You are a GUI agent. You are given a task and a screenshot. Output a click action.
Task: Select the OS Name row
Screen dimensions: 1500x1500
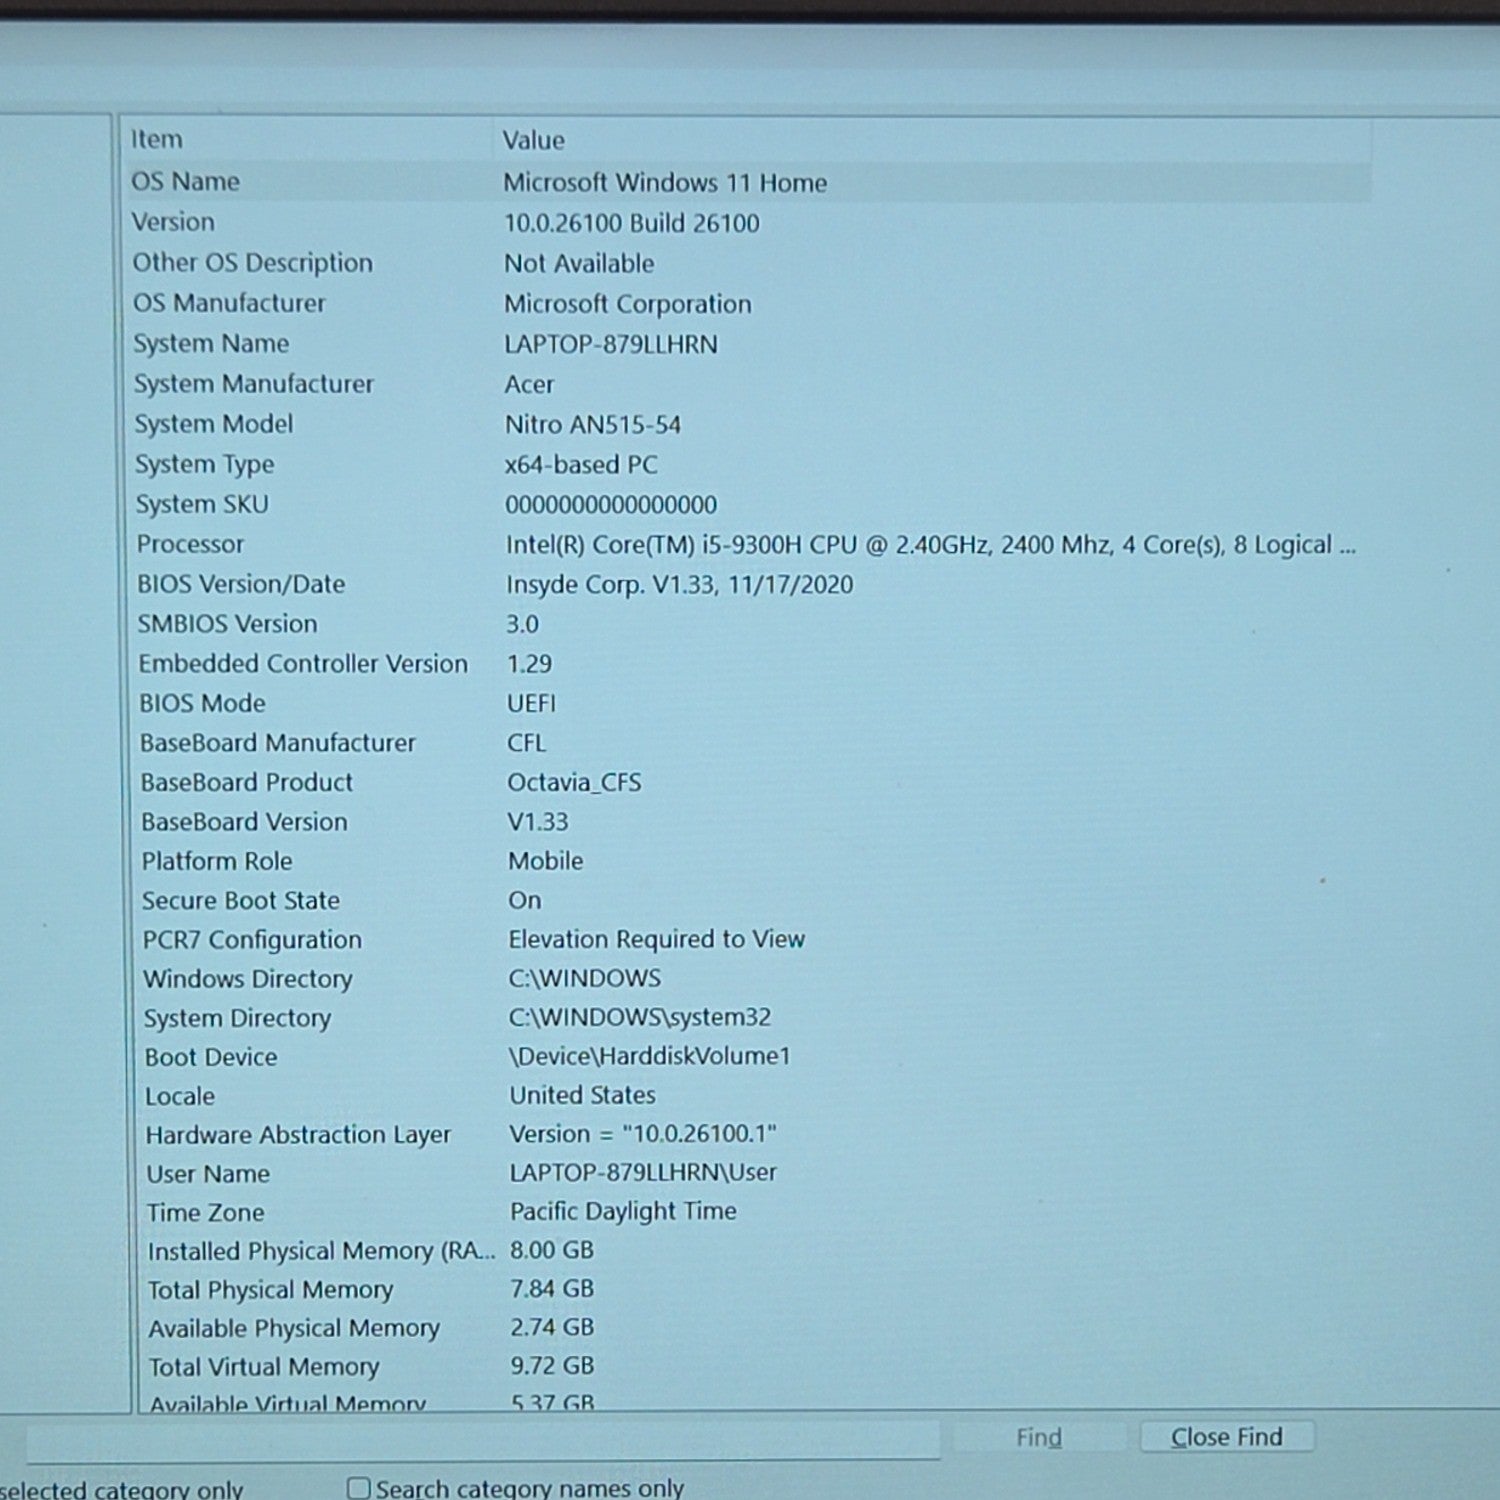(750, 182)
